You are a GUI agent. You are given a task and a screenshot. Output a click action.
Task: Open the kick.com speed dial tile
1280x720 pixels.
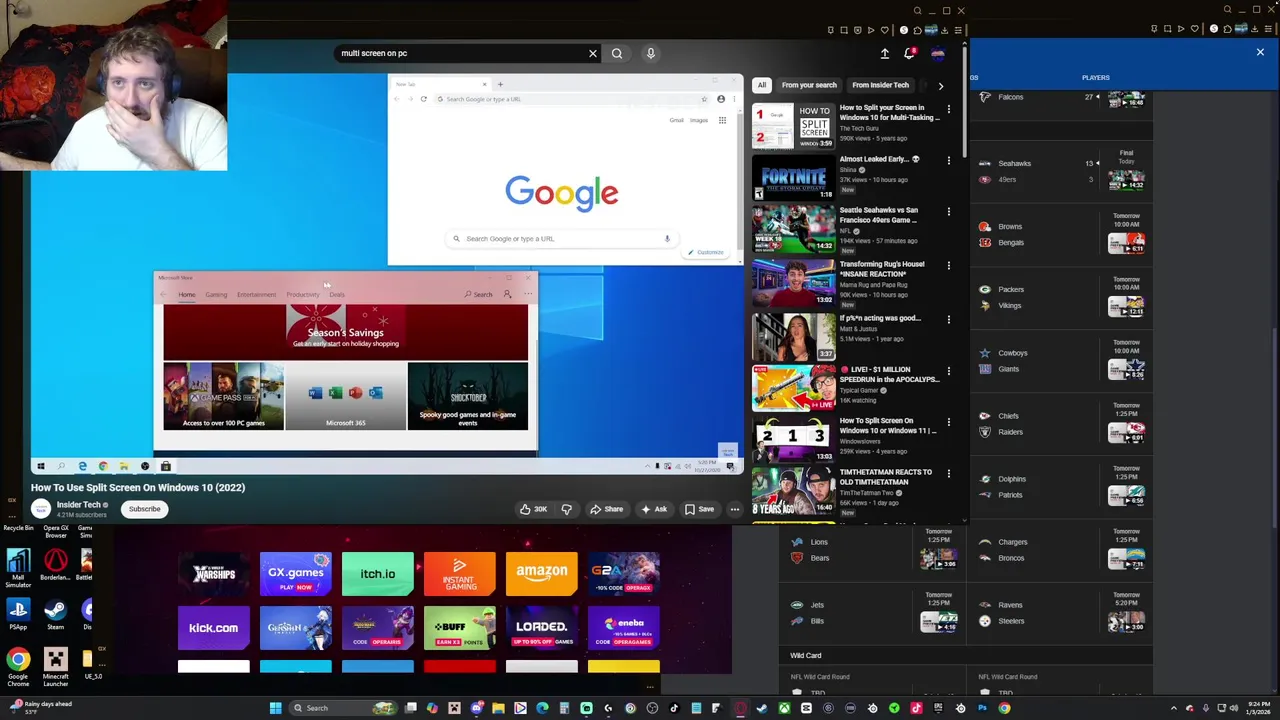214,627
